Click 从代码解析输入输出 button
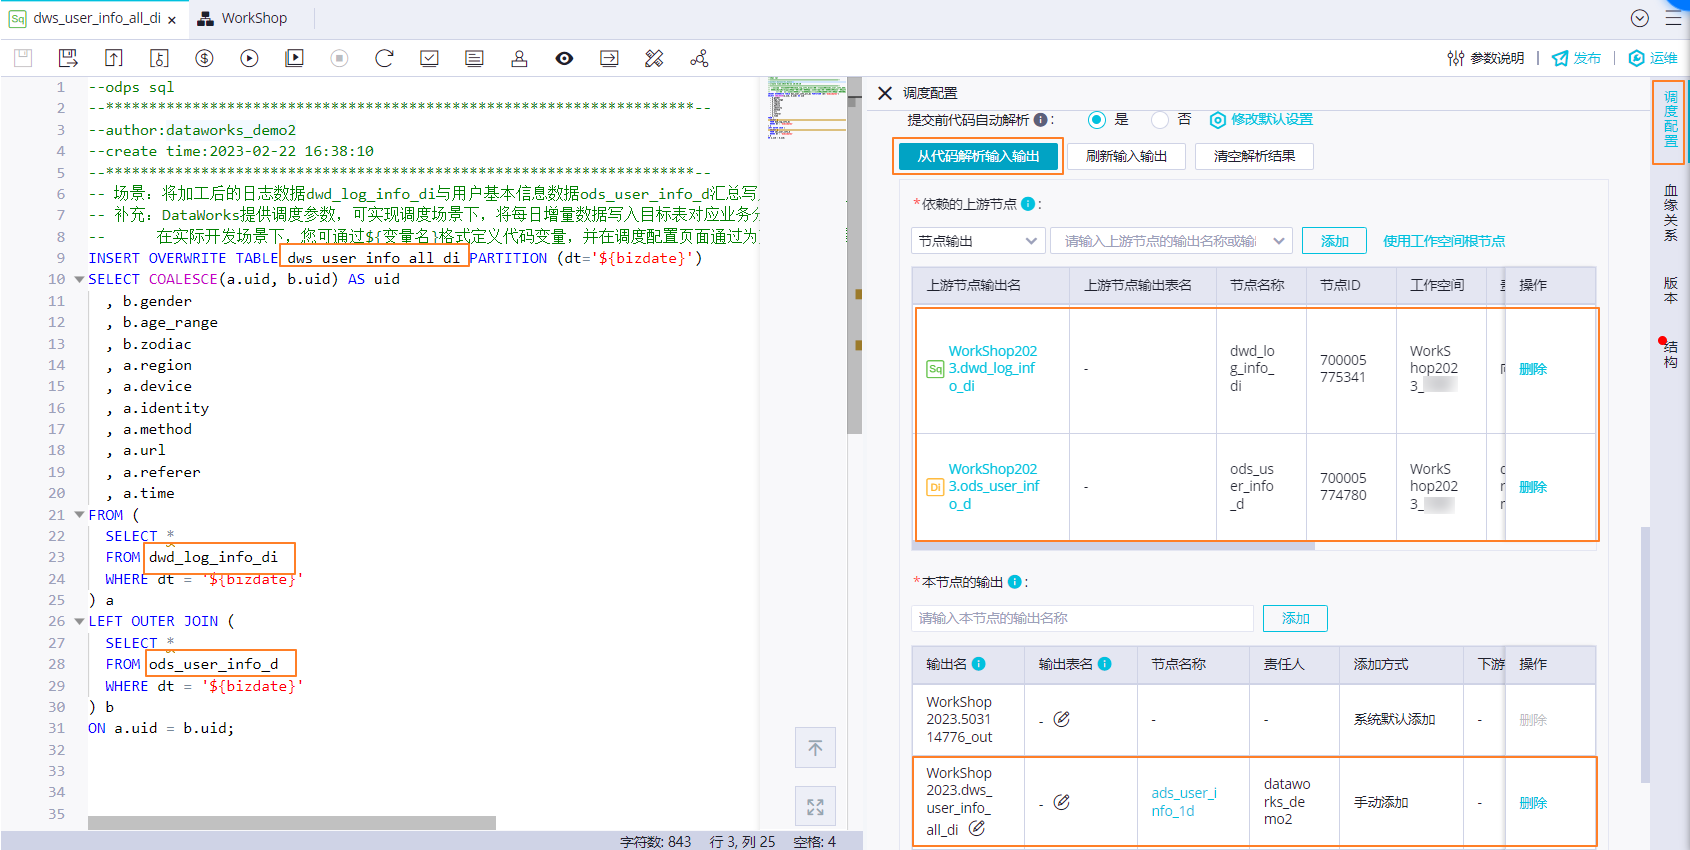1690x850 pixels. (x=978, y=156)
